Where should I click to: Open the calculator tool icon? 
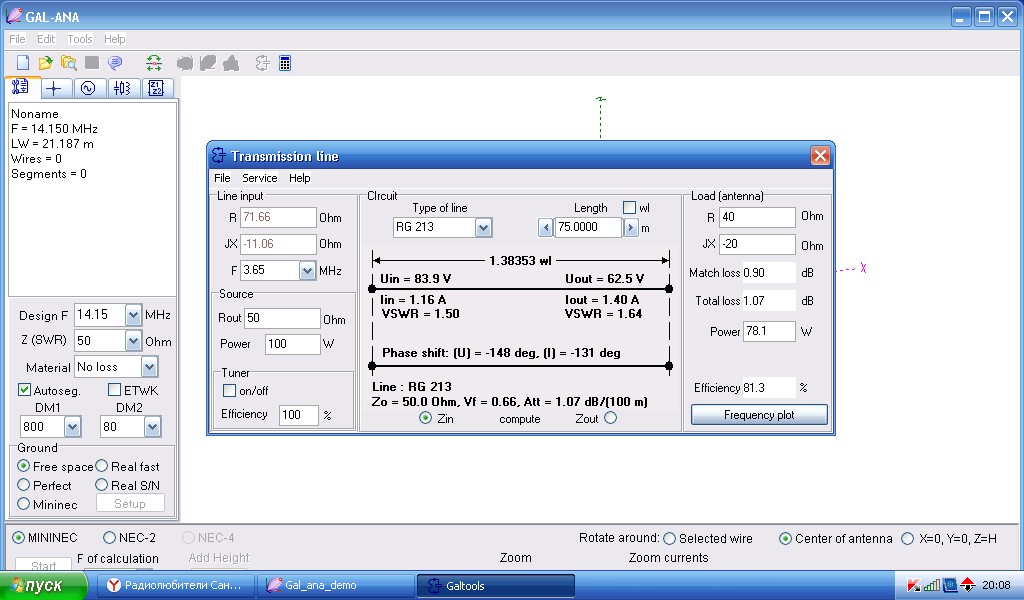286,63
